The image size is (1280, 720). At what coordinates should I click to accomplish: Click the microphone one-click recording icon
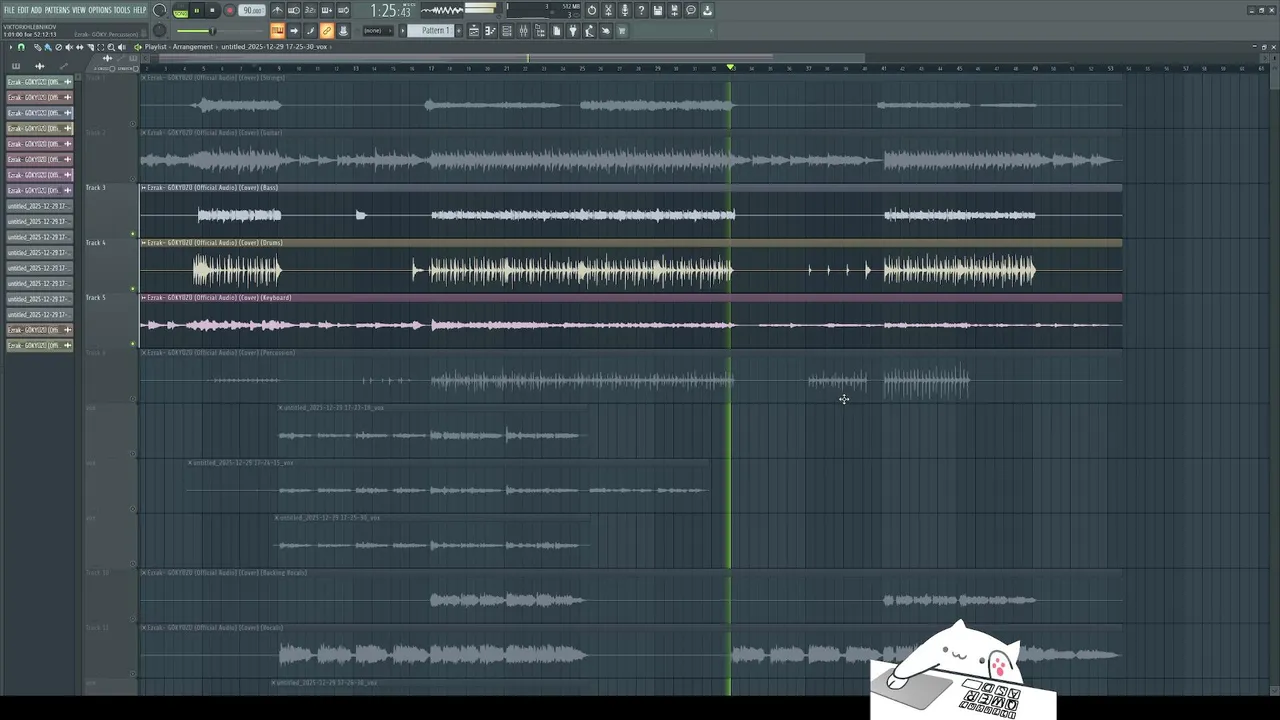624,11
